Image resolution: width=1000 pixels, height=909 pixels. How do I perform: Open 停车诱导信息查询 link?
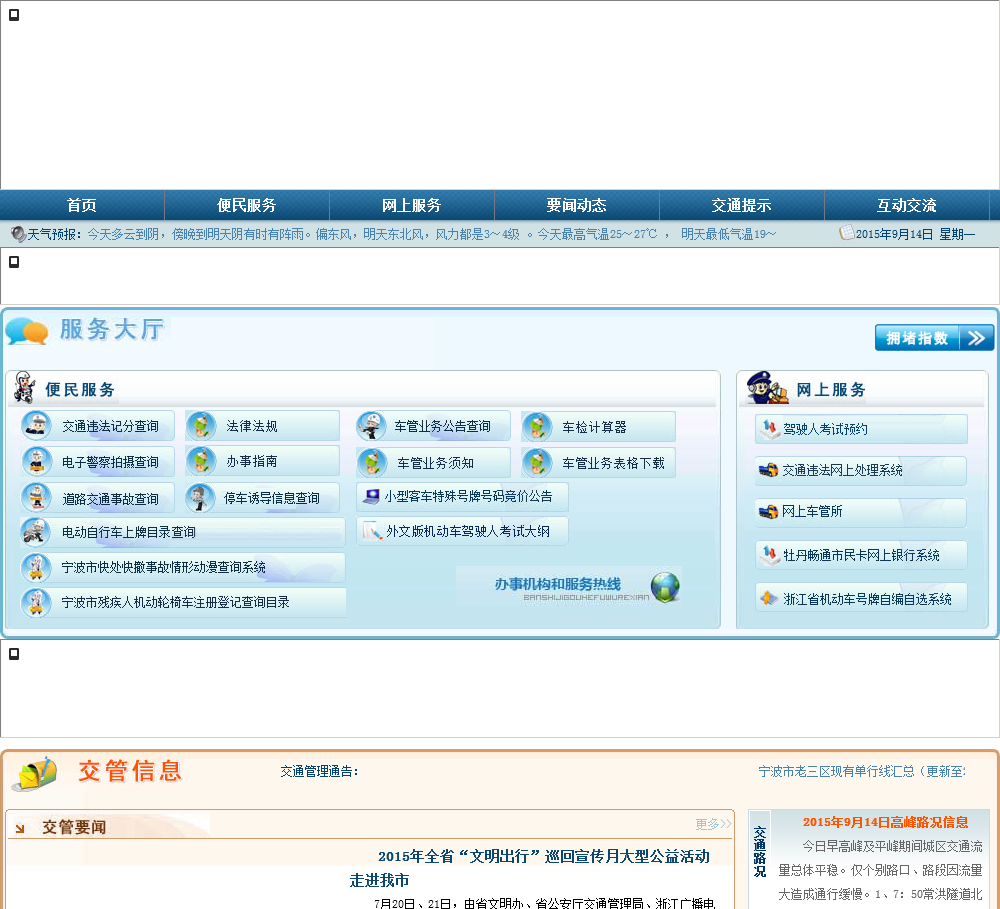[272, 498]
